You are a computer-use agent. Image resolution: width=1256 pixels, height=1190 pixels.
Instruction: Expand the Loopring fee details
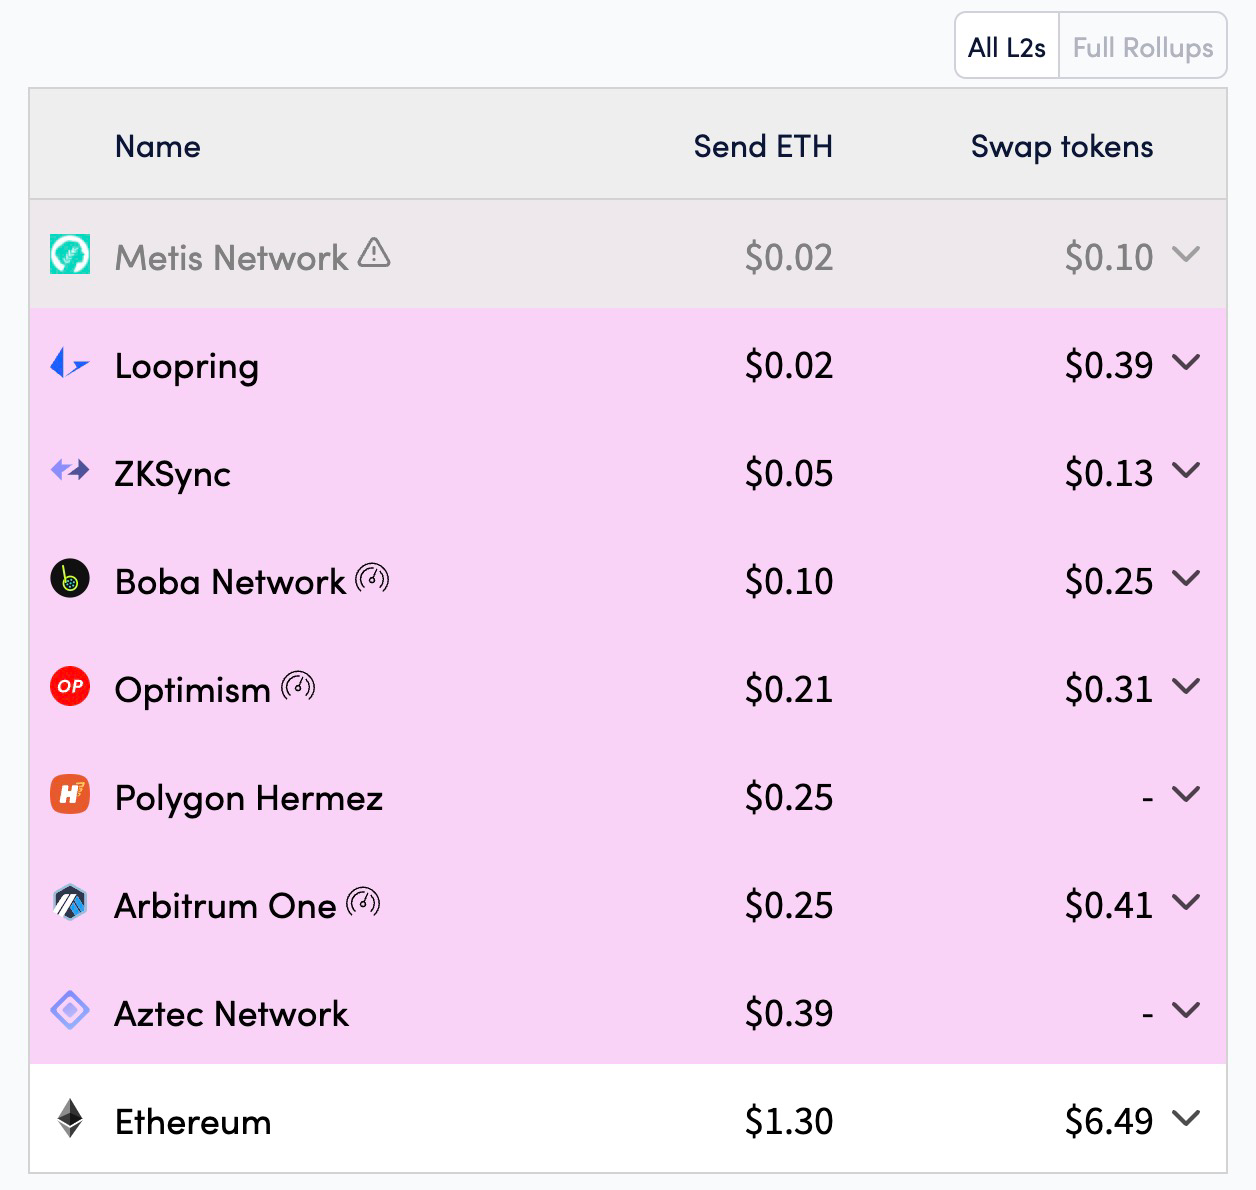click(1188, 365)
